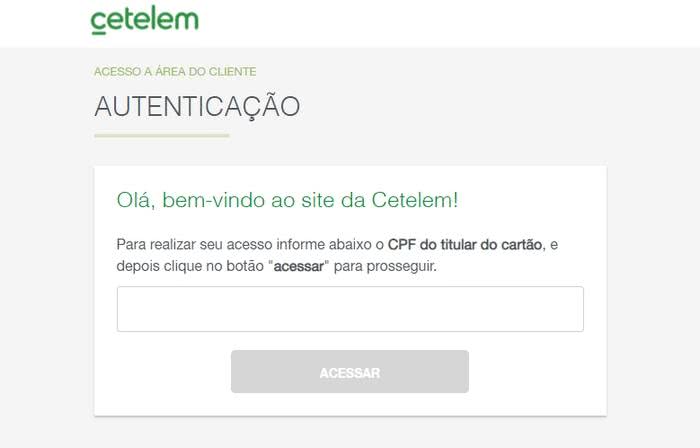Click the gray page background below the card
Screen dimensions: 700x448
pyautogui.click(x=350, y=433)
